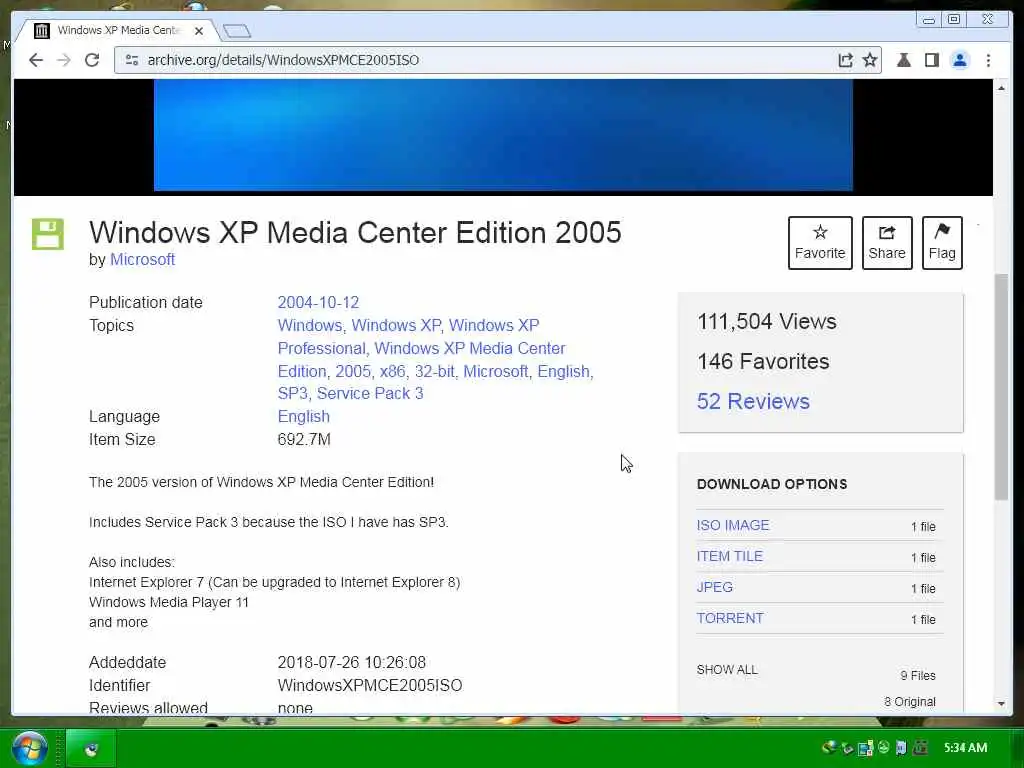Viewport: 1024px width, 768px height.
Task: Download via the TORRENT option
Action: [729, 618]
